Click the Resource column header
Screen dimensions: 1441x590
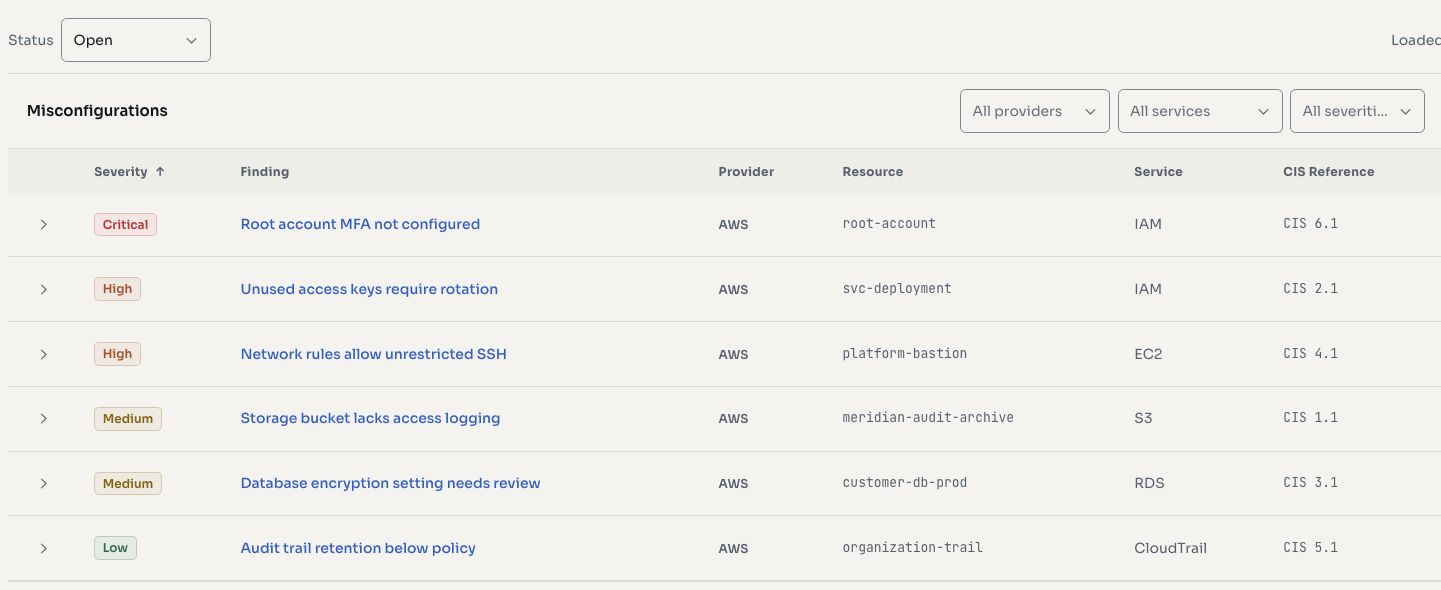[873, 172]
